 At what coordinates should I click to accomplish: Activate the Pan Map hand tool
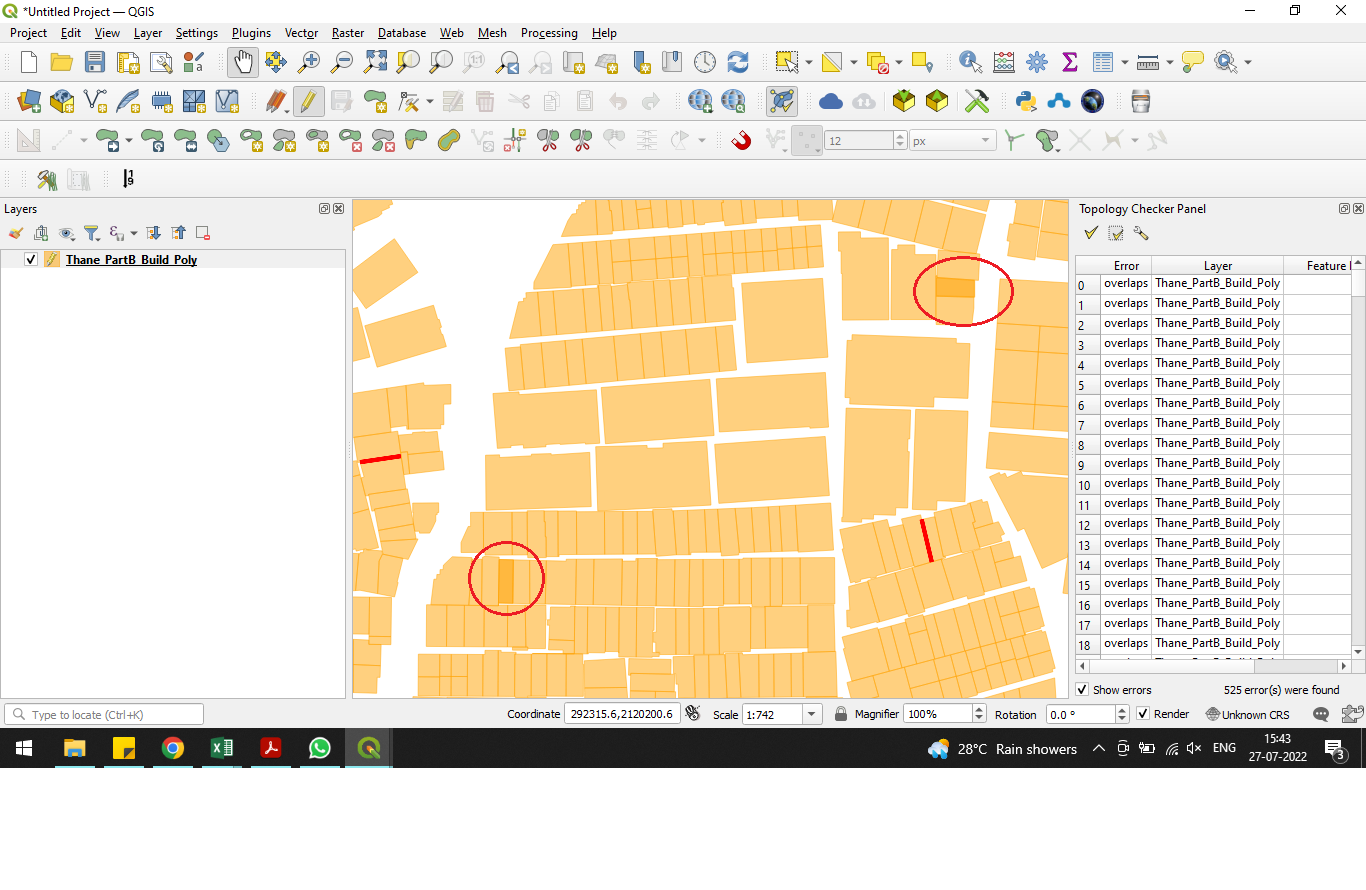coord(243,62)
